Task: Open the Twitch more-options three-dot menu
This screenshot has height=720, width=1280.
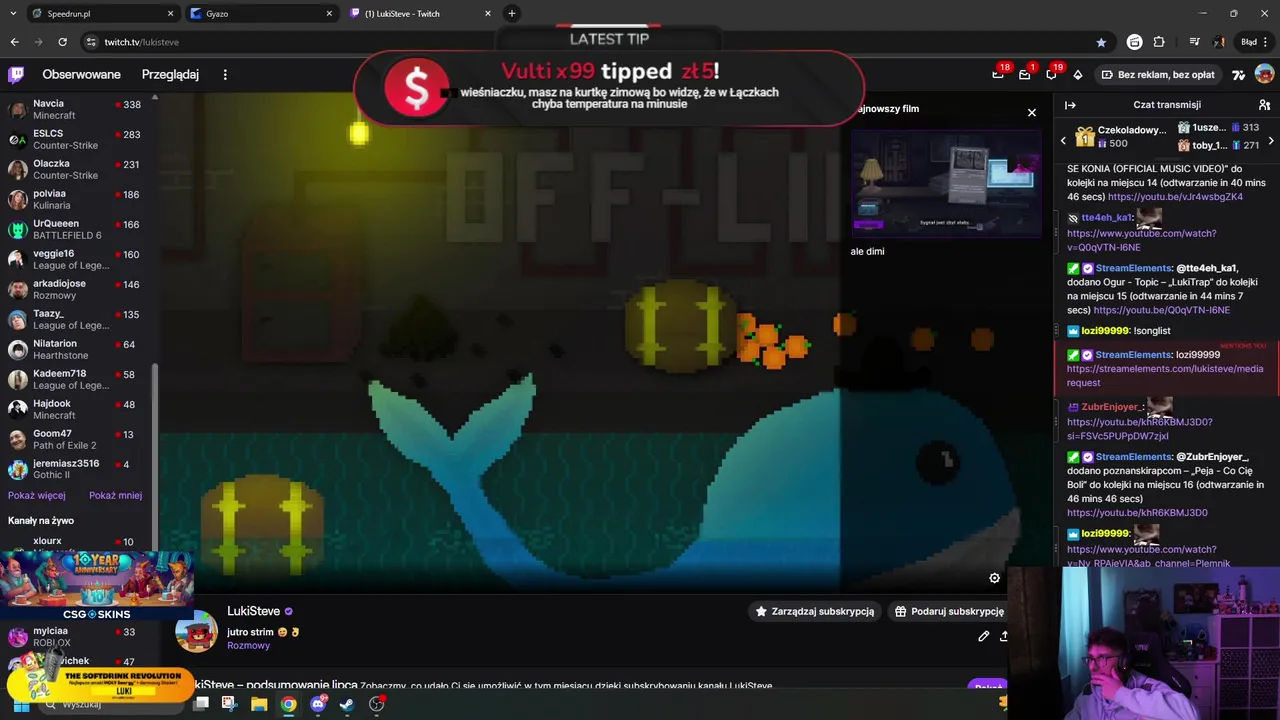Action: (225, 74)
